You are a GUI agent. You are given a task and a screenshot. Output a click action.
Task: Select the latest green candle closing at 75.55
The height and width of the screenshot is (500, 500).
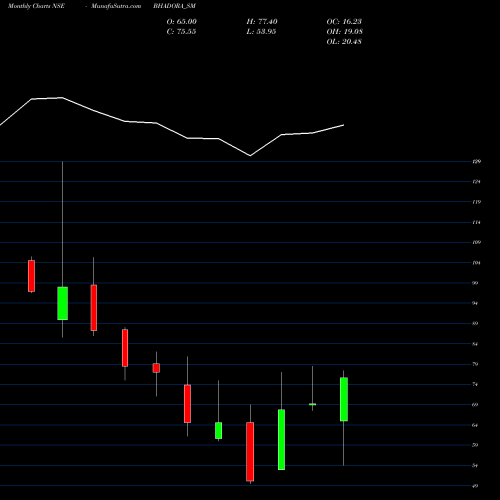point(344,399)
